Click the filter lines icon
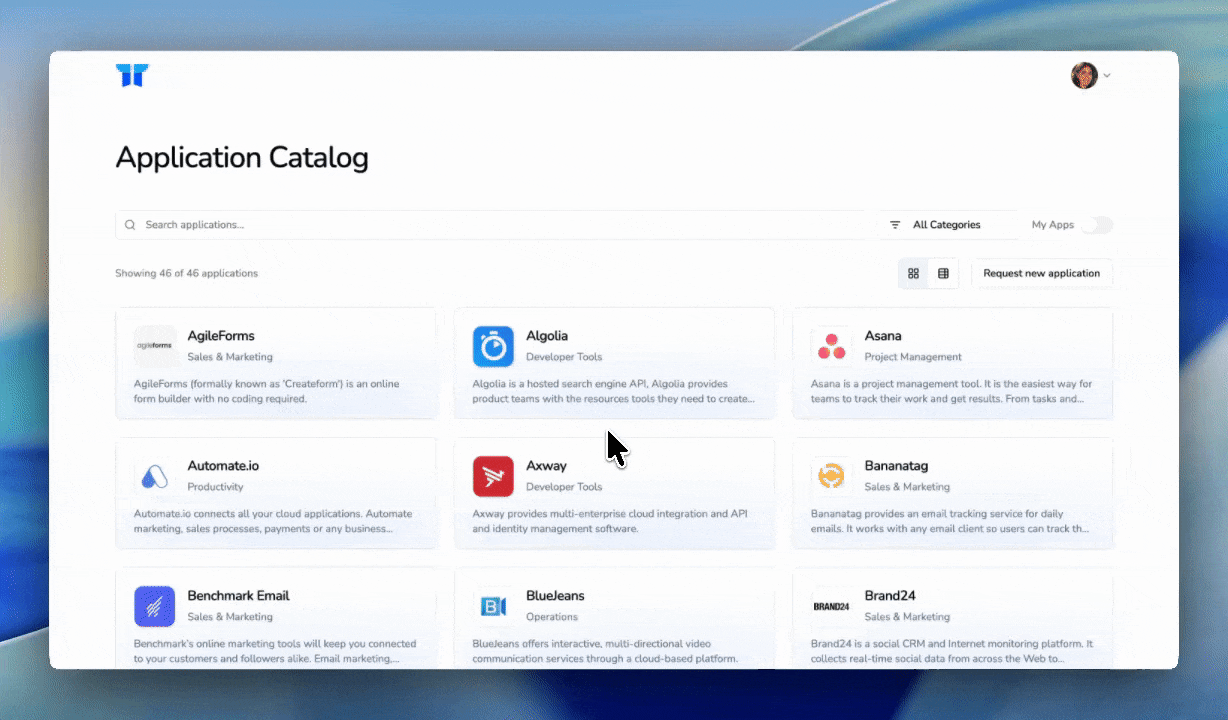Screen dimensions: 1228x720 [895, 225]
